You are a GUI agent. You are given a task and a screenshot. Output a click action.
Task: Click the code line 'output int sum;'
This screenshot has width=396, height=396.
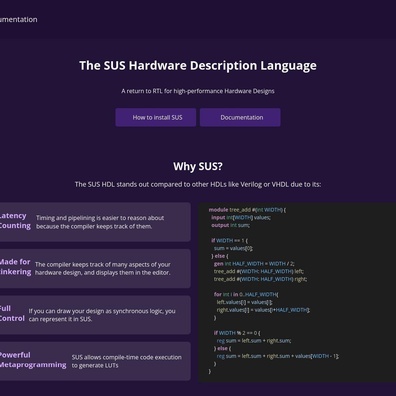(230, 225)
